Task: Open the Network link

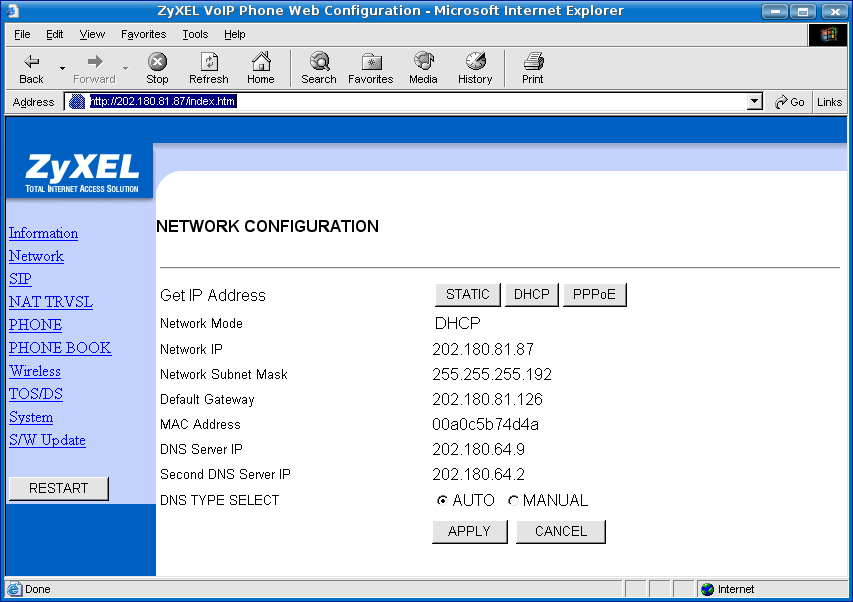Action: pos(36,256)
